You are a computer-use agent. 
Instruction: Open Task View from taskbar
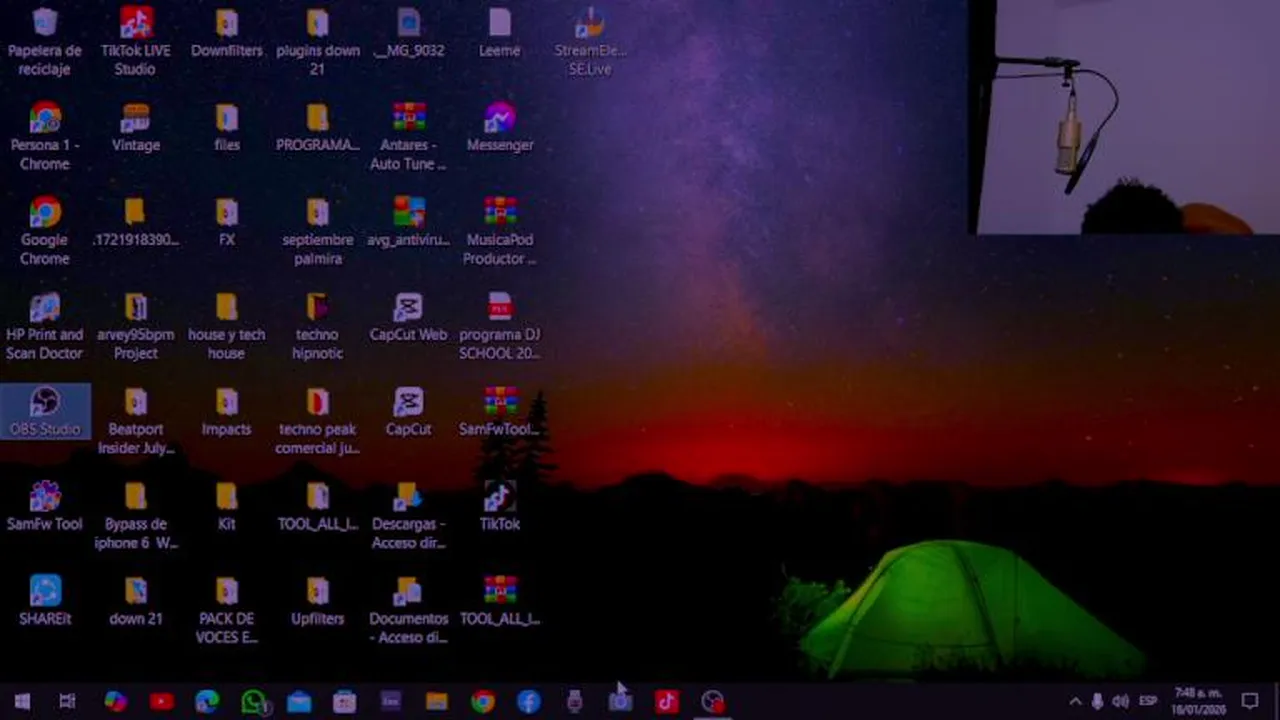(67, 701)
